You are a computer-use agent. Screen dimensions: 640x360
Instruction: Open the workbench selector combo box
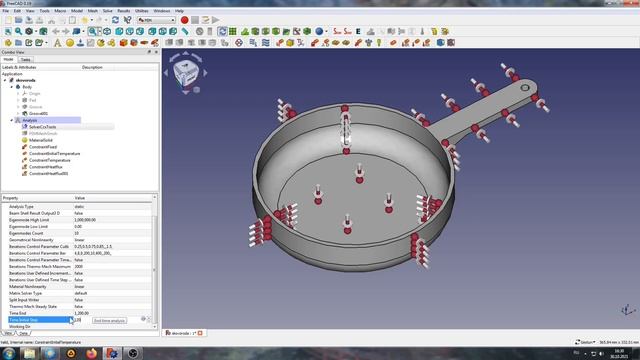[x=156, y=20]
